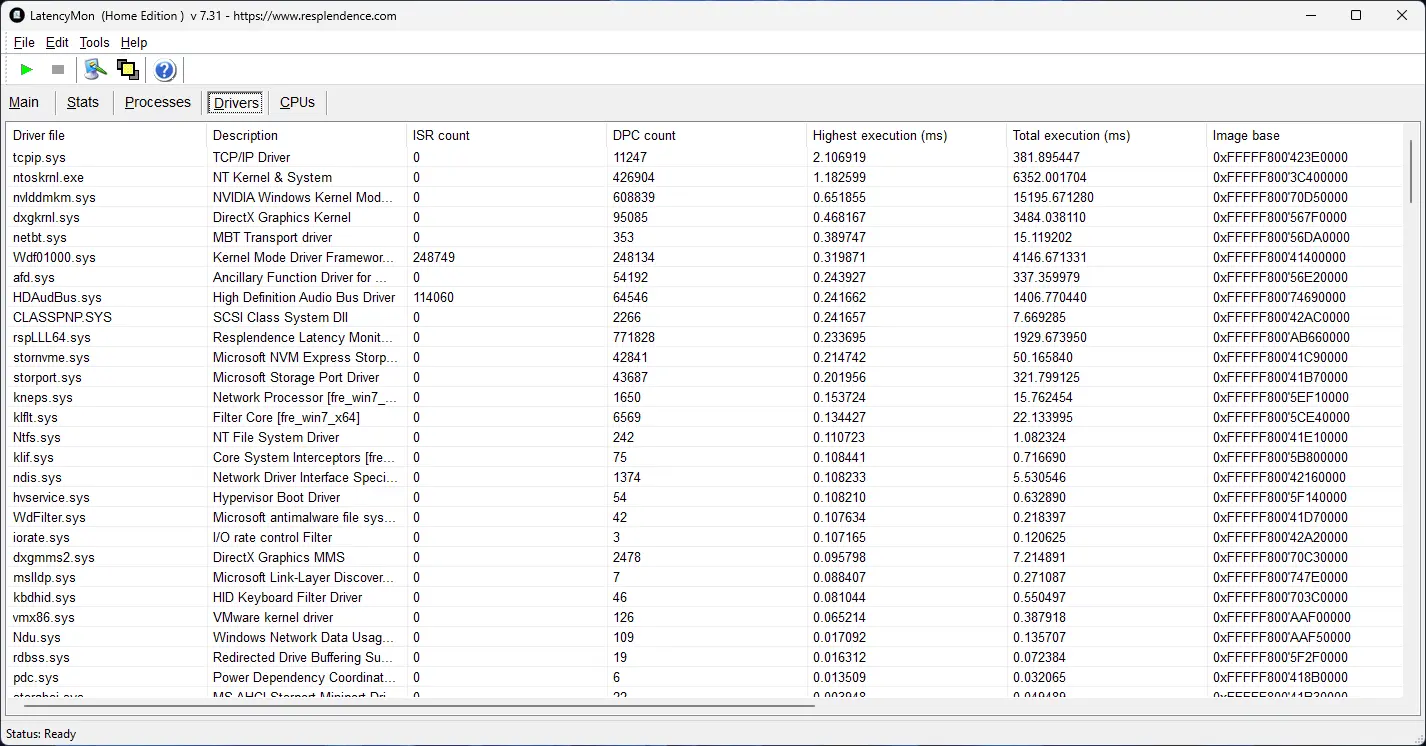Switch to the Main tab
1426x746 pixels.
(x=24, y=102)
